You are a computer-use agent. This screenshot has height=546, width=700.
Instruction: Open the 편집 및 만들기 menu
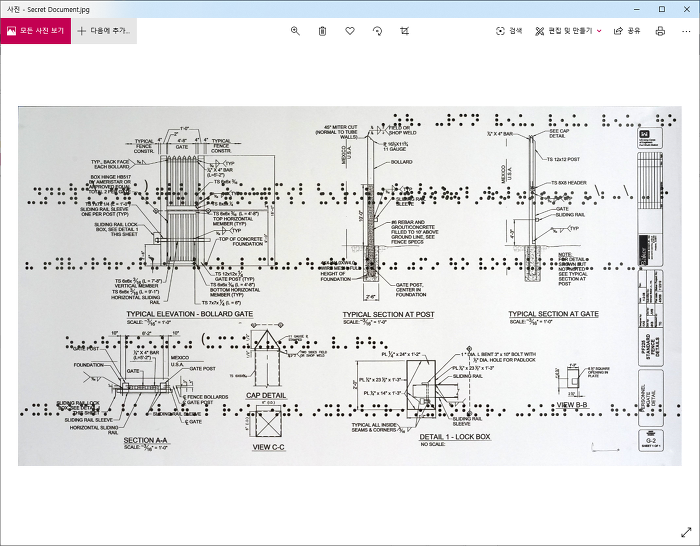568,31
